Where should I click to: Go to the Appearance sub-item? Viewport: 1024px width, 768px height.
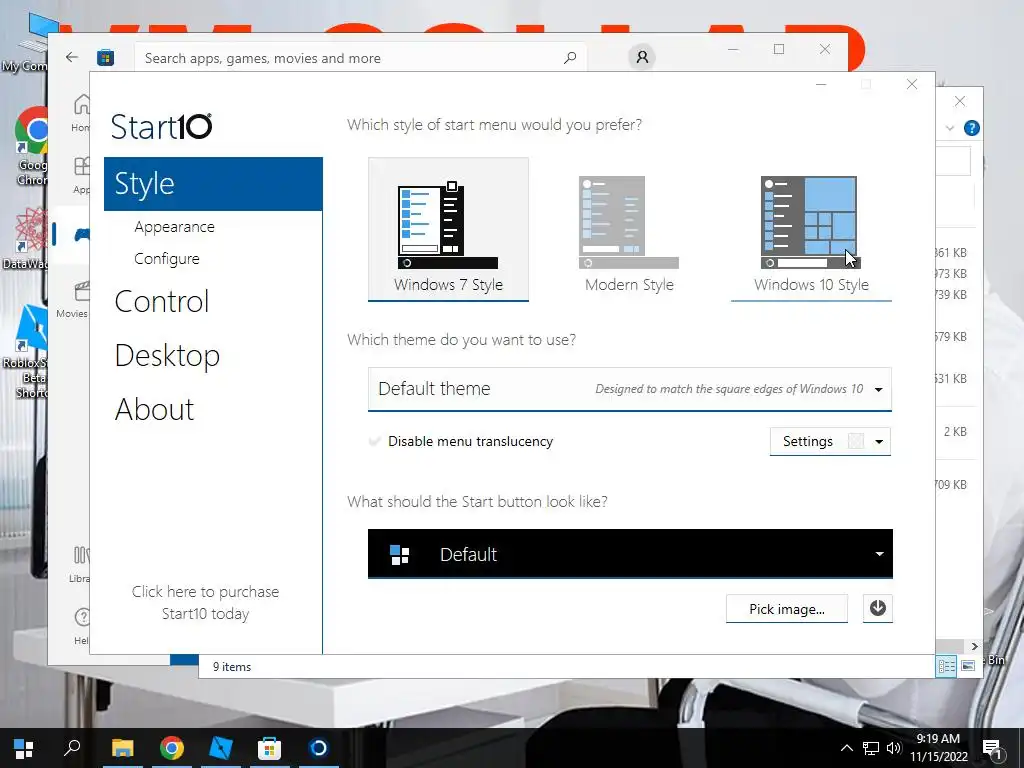tap(174, 227)
